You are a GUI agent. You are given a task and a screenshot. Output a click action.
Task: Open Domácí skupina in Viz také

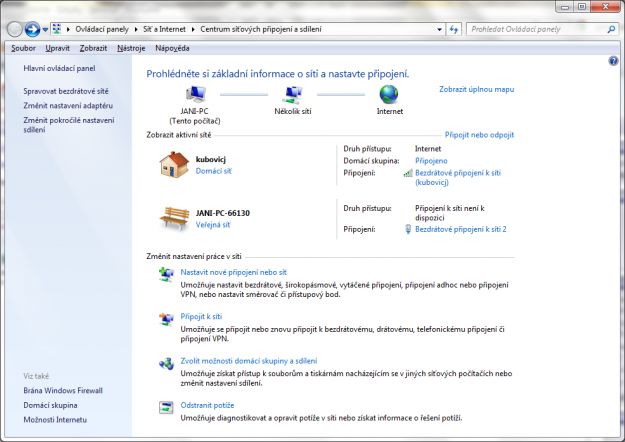tap(50, 405)
